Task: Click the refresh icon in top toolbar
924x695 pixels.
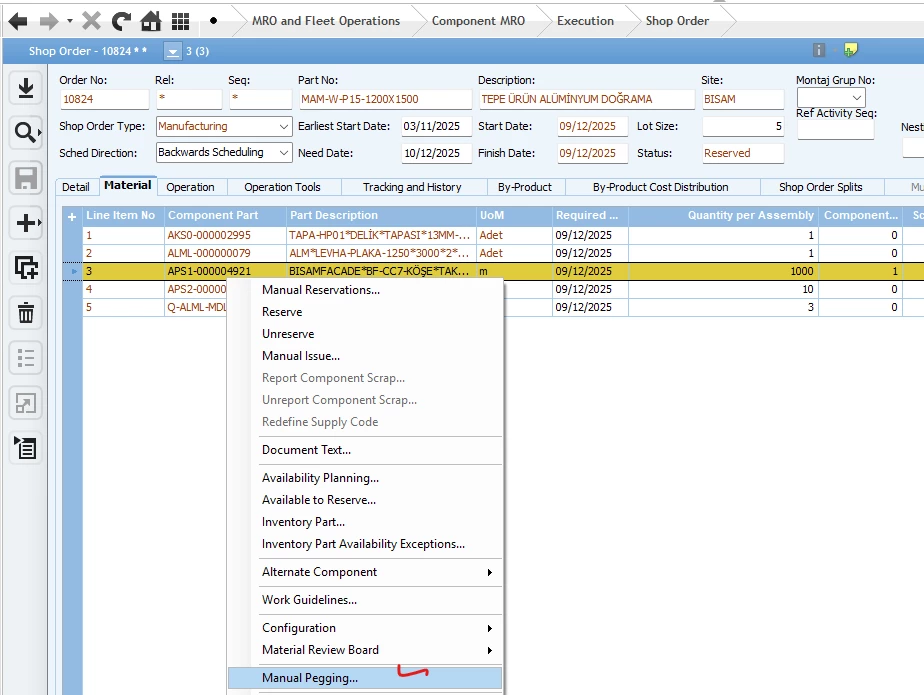Action: pos(121,21)
